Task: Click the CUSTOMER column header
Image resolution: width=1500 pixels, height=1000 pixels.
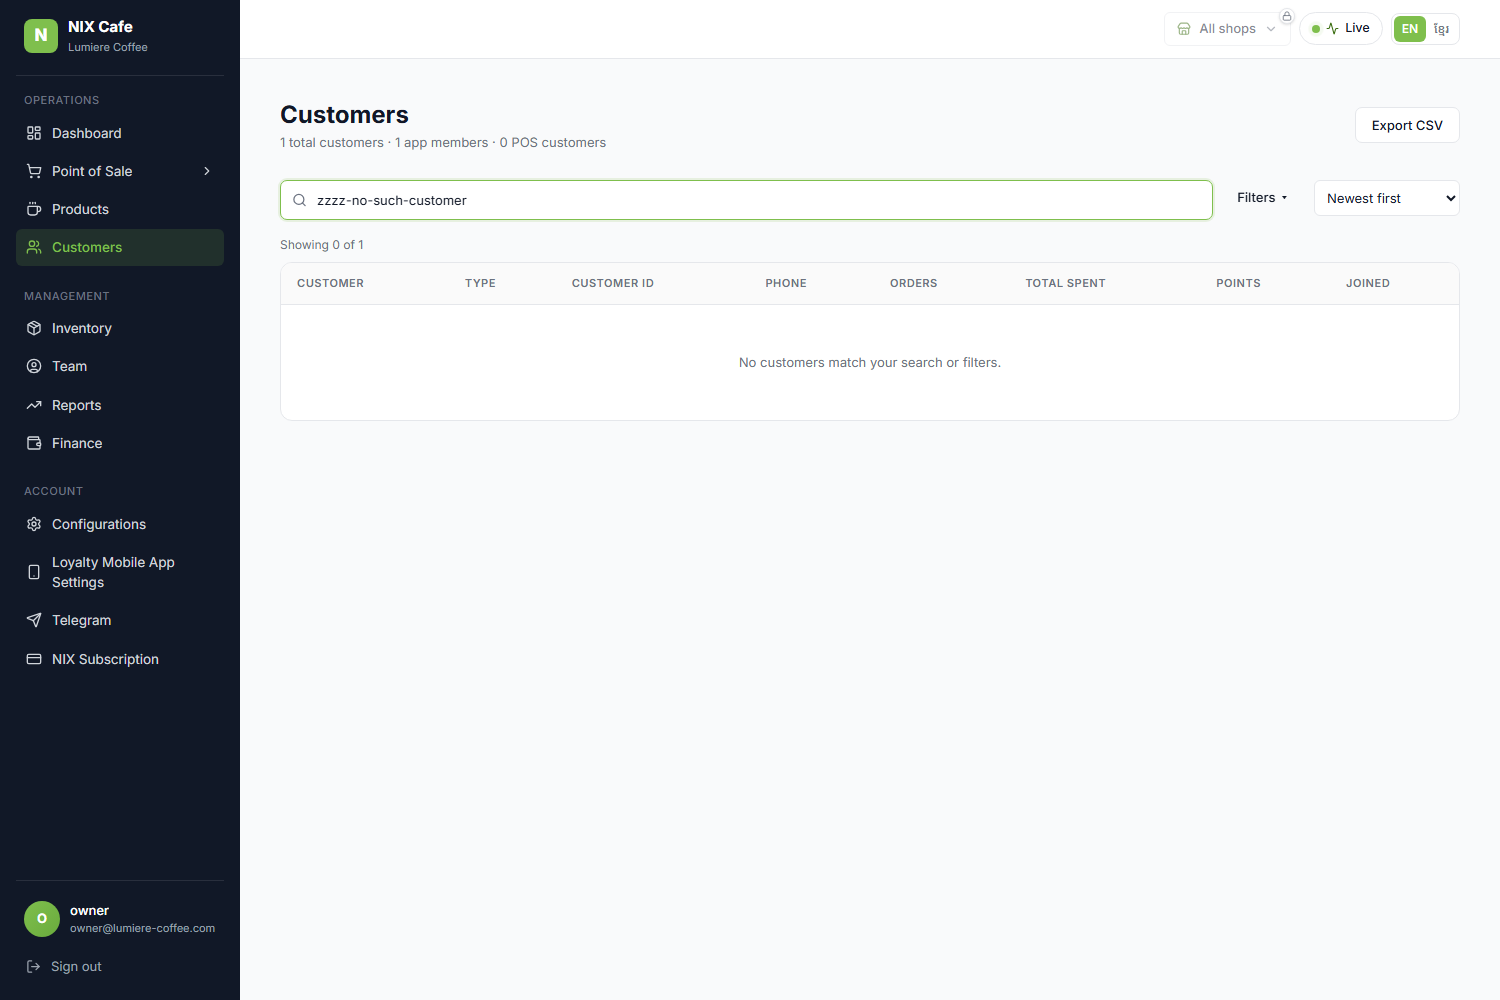Action: coord(330,284)
